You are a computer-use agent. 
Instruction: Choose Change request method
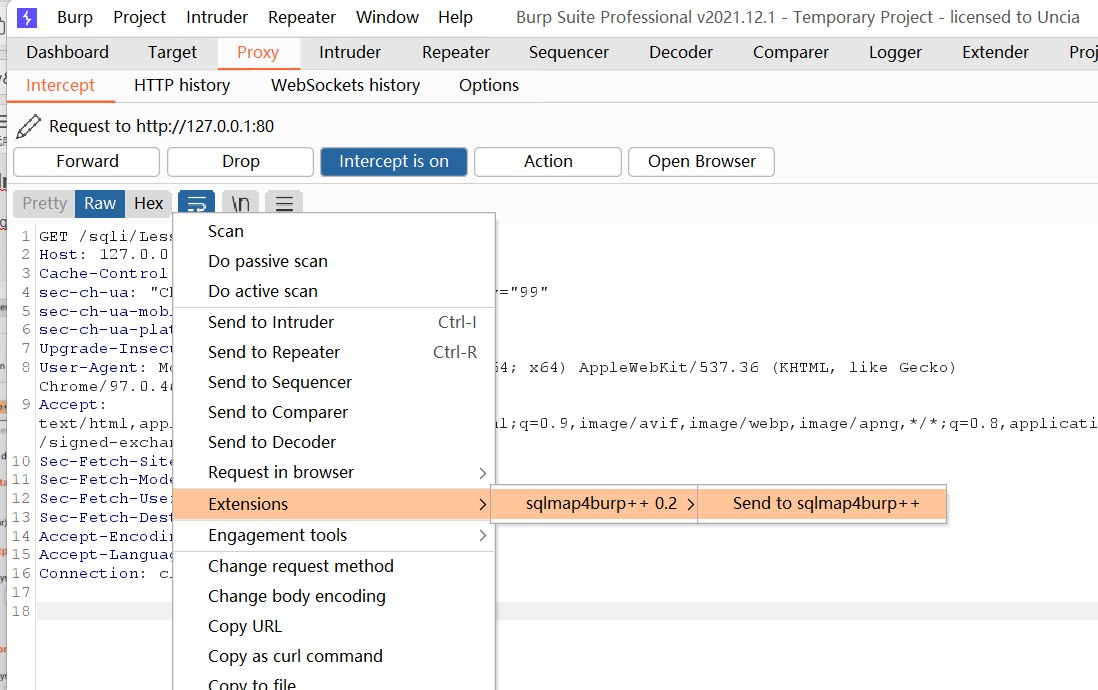tap(334, 567)
